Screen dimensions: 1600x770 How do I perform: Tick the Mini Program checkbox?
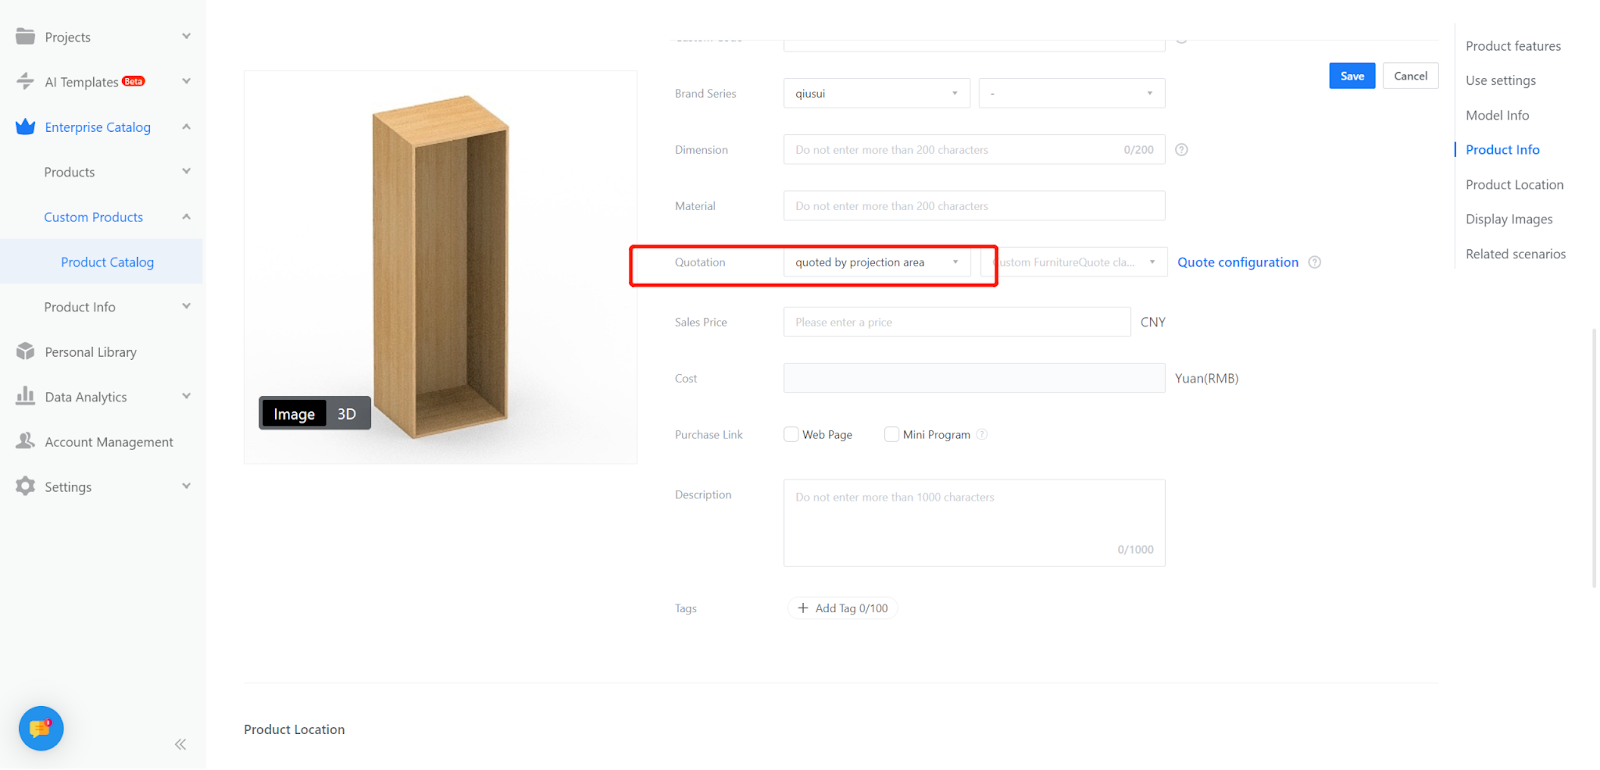[891, 434]
